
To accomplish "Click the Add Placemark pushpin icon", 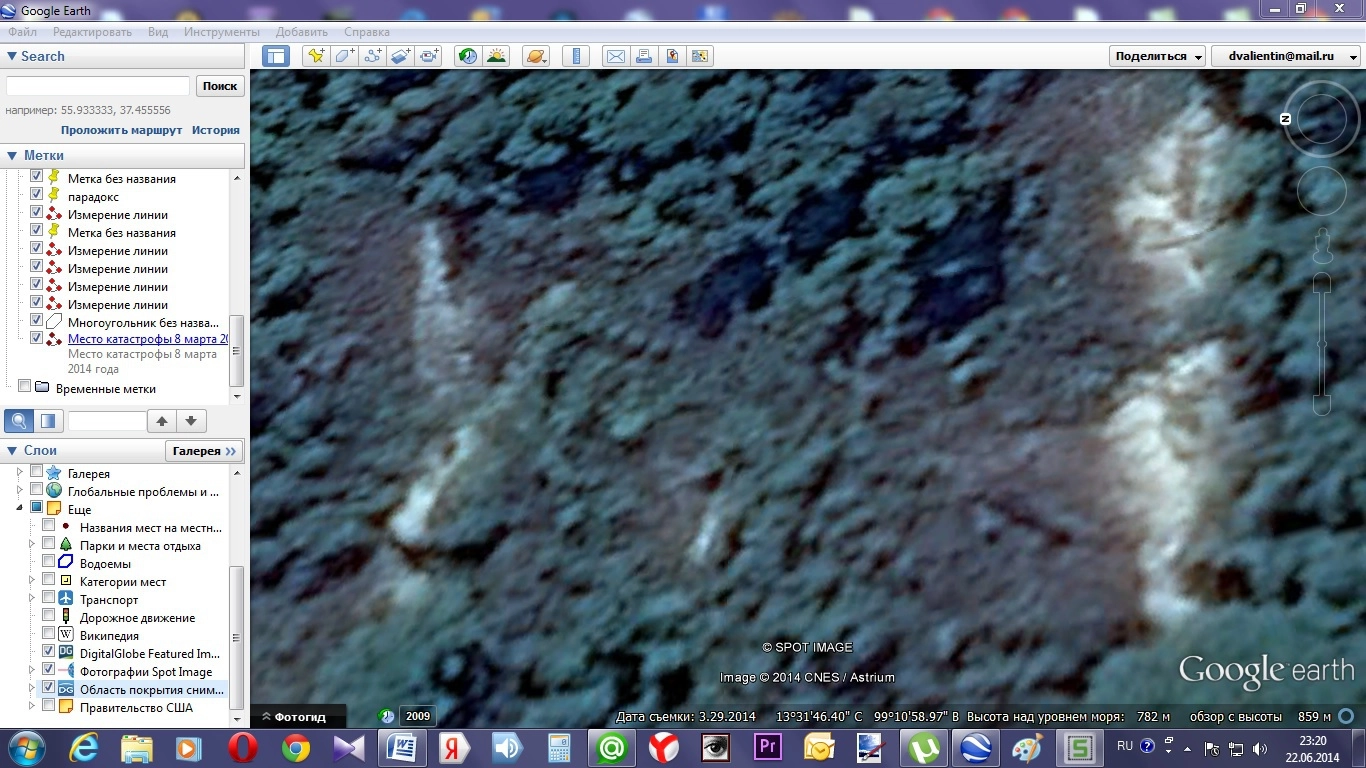I will coord(316,56).
